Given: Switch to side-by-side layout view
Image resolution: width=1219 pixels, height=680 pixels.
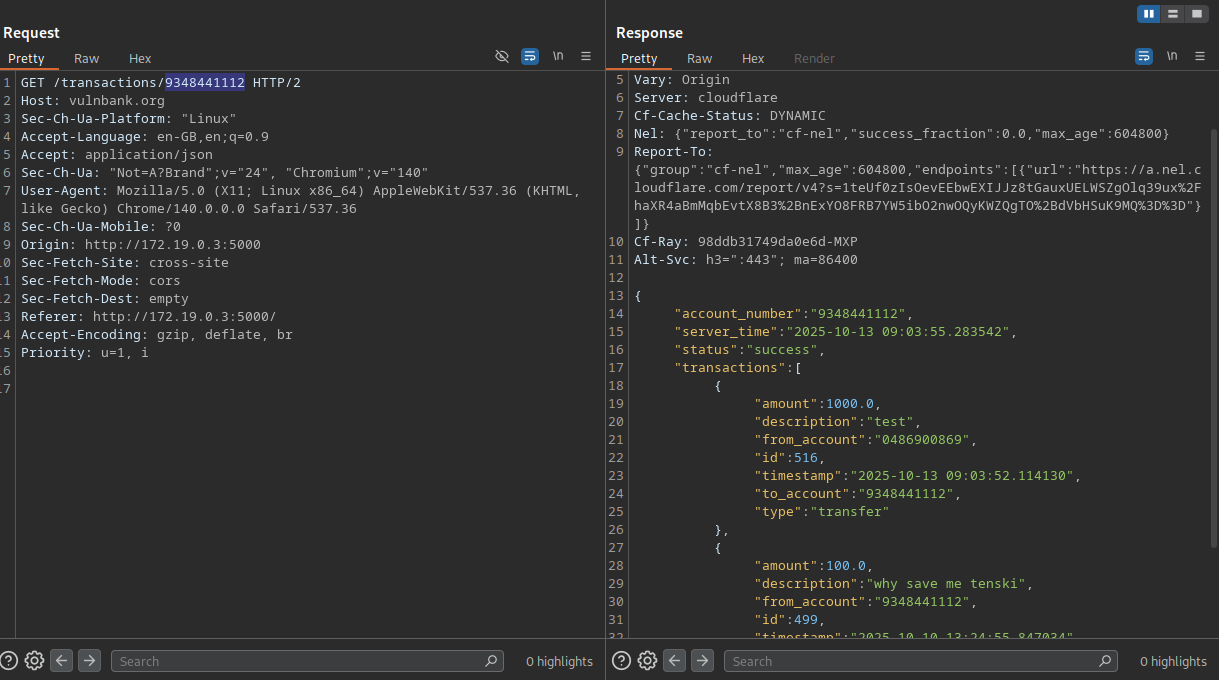Looking at the screenshot, I should [1148, 14].
